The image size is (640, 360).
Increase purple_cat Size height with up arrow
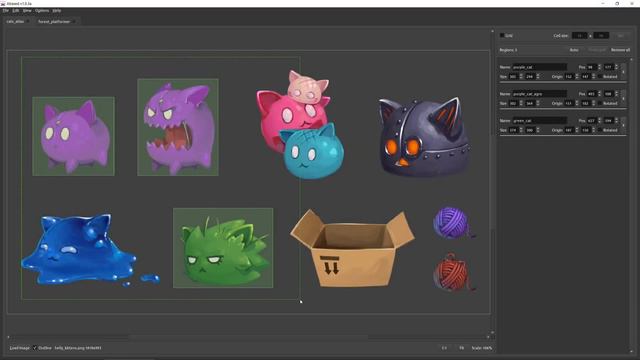pyautogui.click(x=538, y=75)
